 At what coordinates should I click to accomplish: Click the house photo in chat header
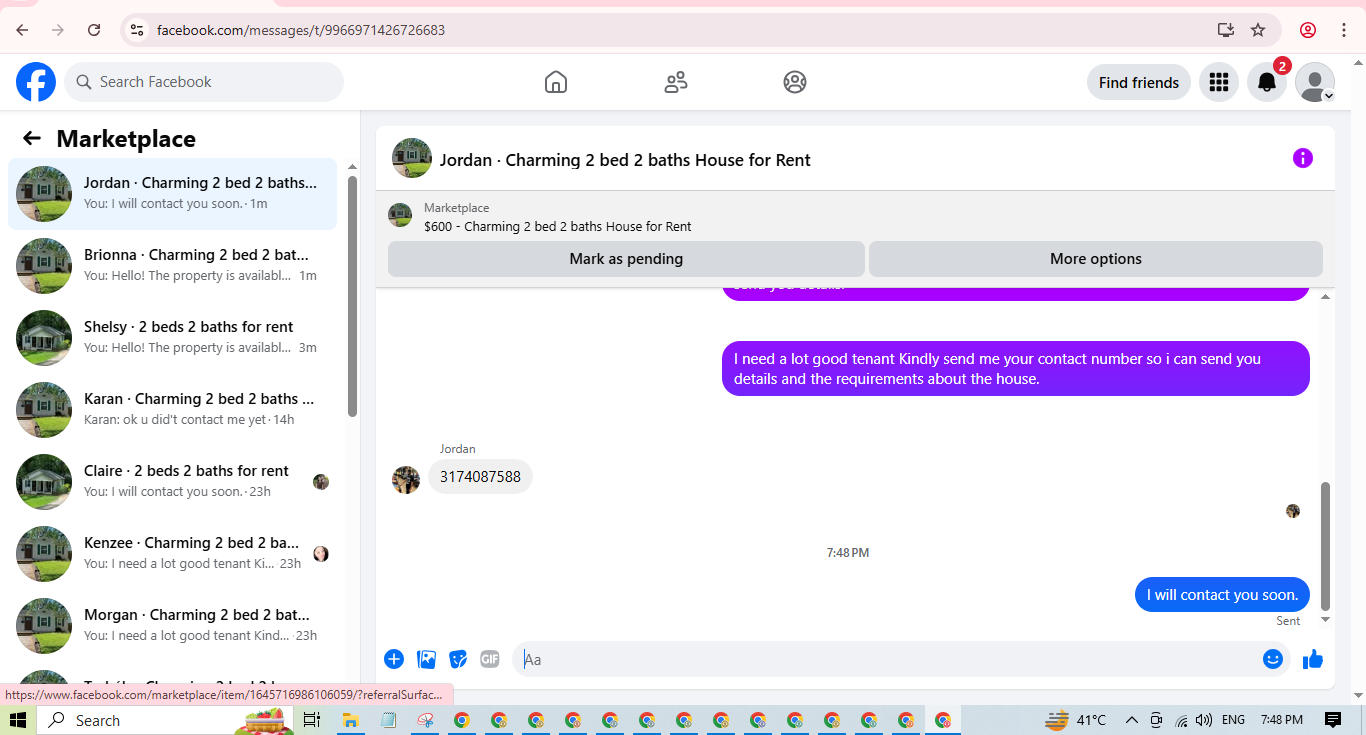[x=412, y=158]
